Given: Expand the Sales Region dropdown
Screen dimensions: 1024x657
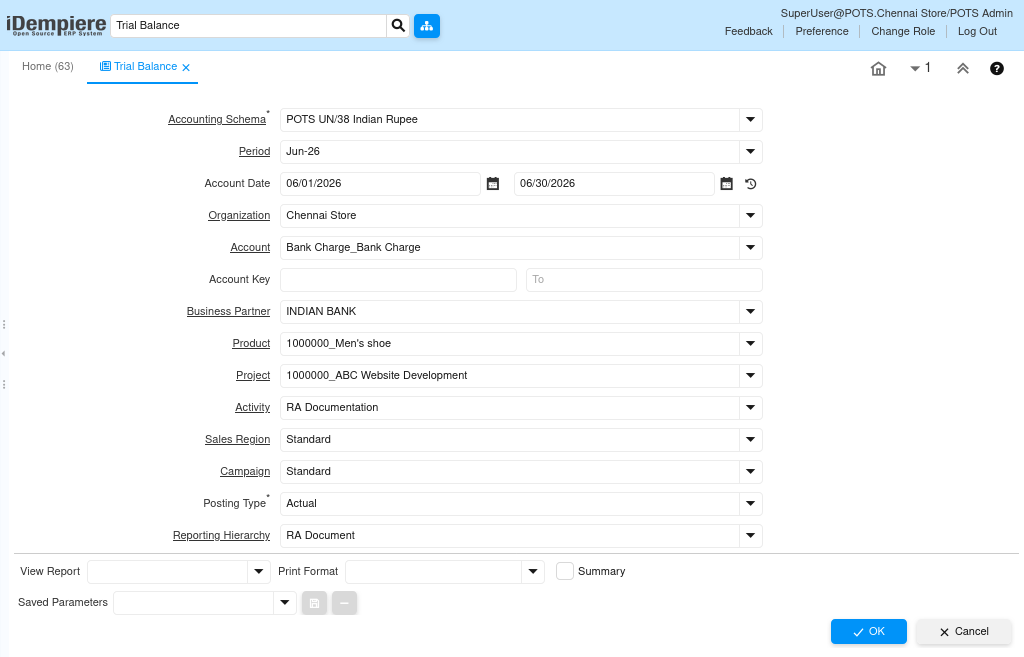Looking at the screenshot, I should pos(750,440).
